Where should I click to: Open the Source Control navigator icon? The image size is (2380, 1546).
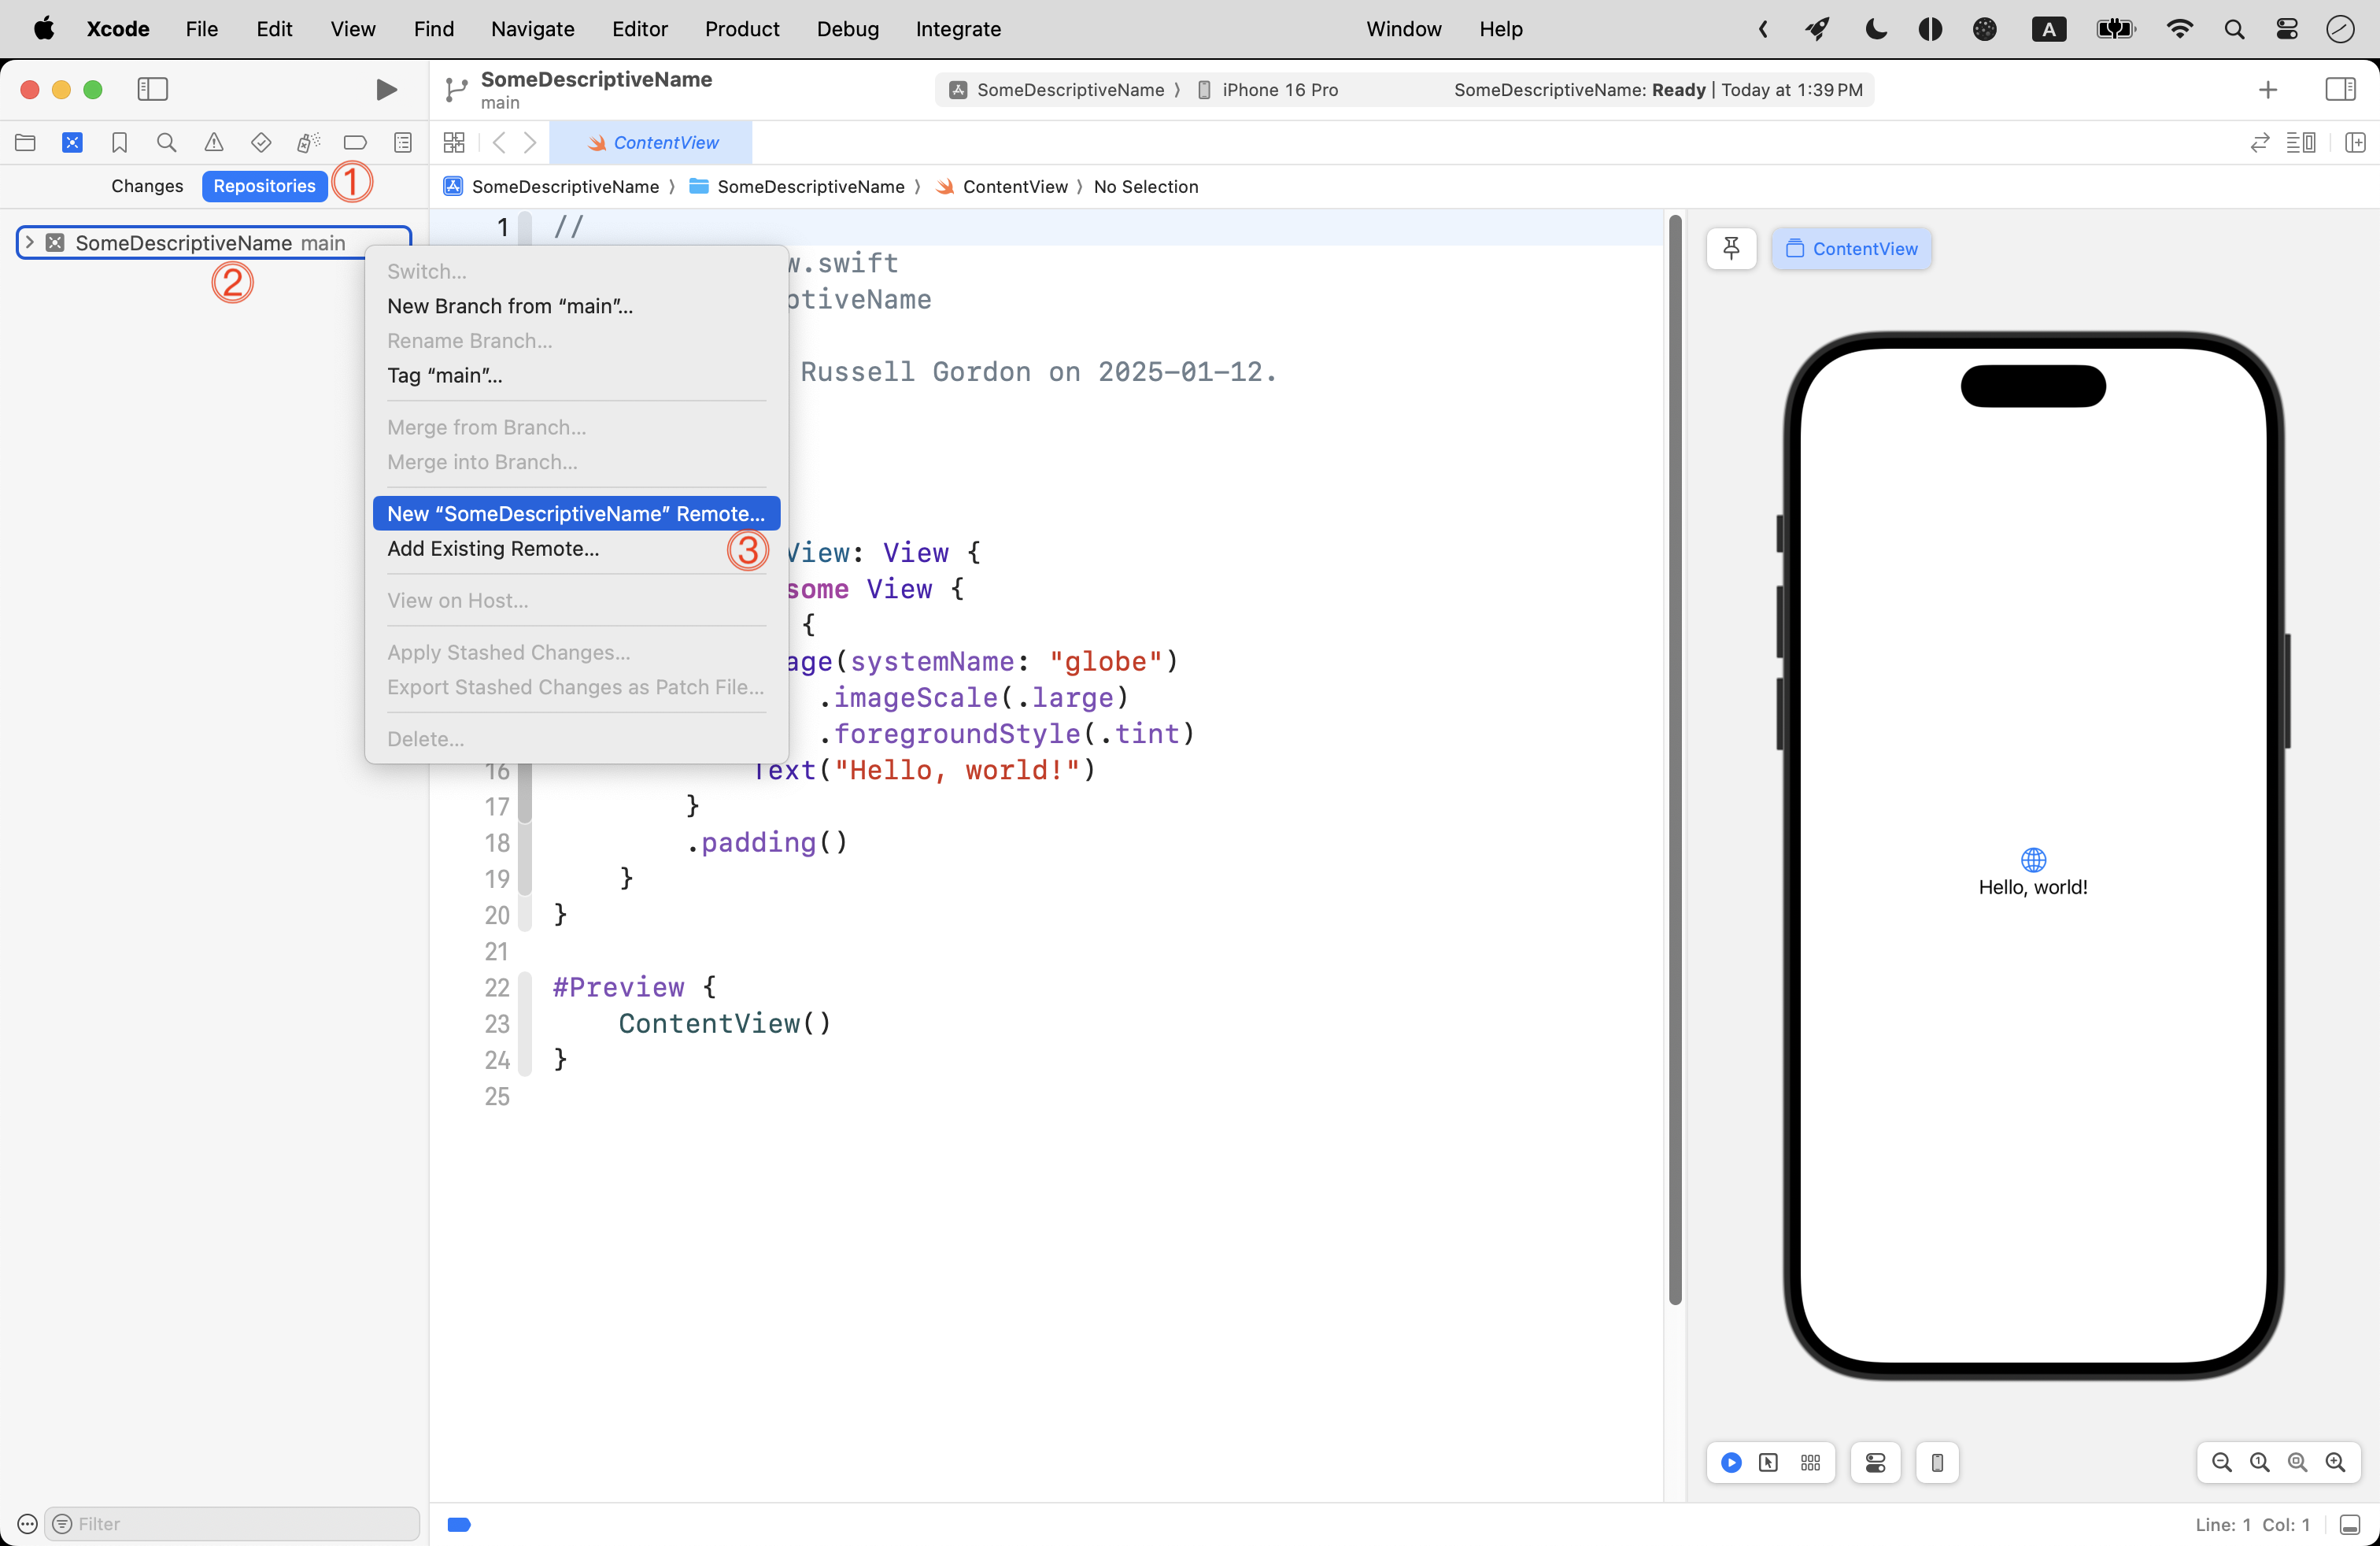click(x=72, y=143)
